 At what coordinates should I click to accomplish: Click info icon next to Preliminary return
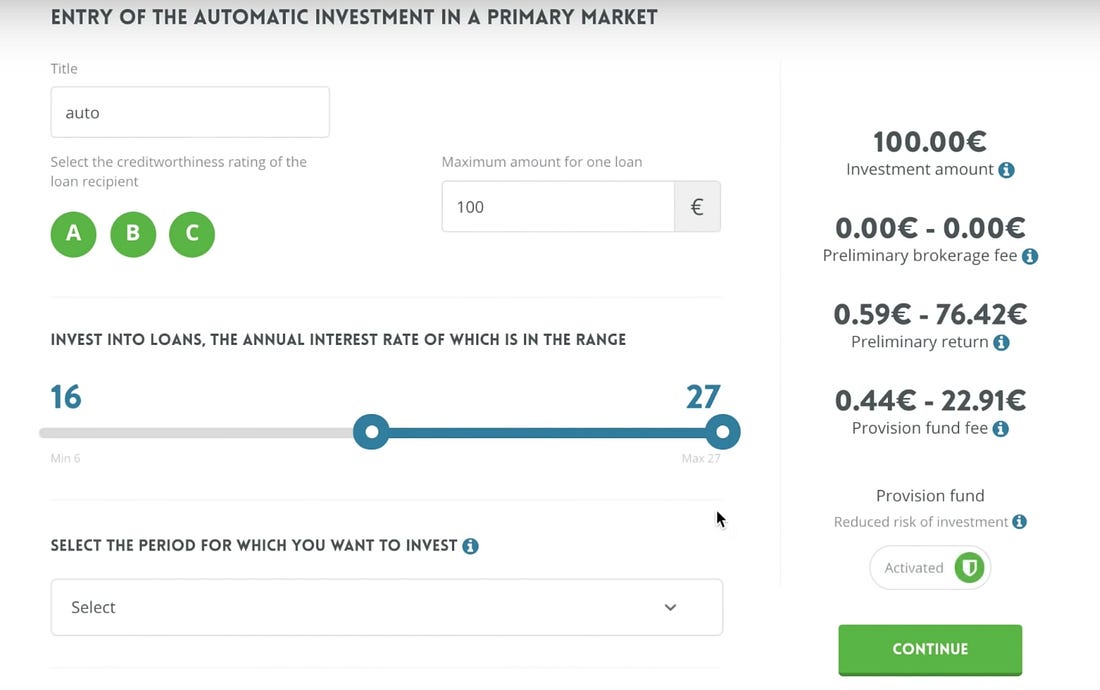[1001, 342]
